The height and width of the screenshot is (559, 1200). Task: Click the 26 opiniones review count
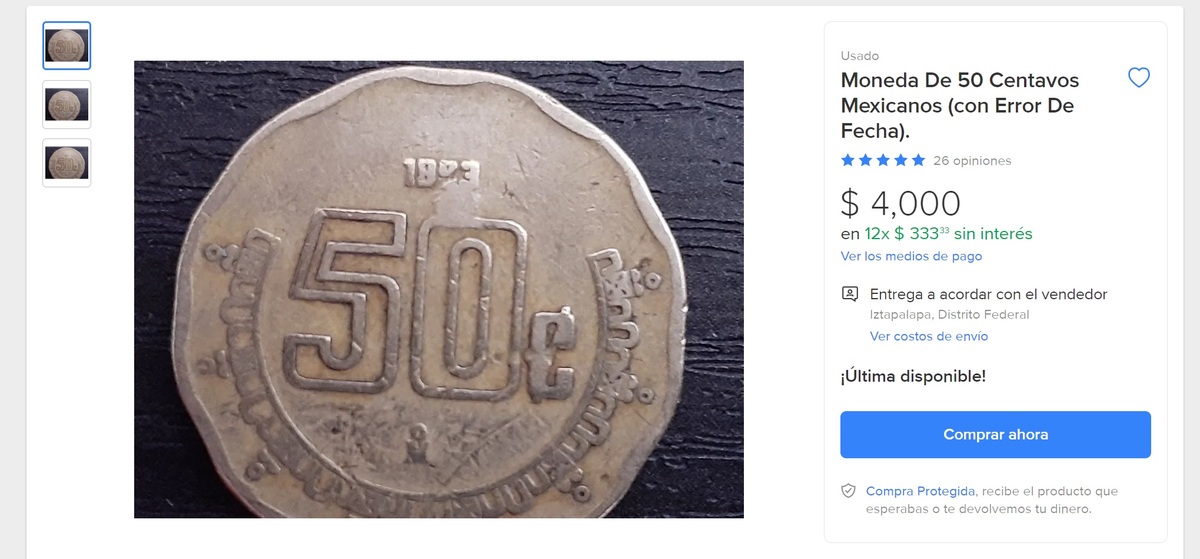[x=972, y=161]
